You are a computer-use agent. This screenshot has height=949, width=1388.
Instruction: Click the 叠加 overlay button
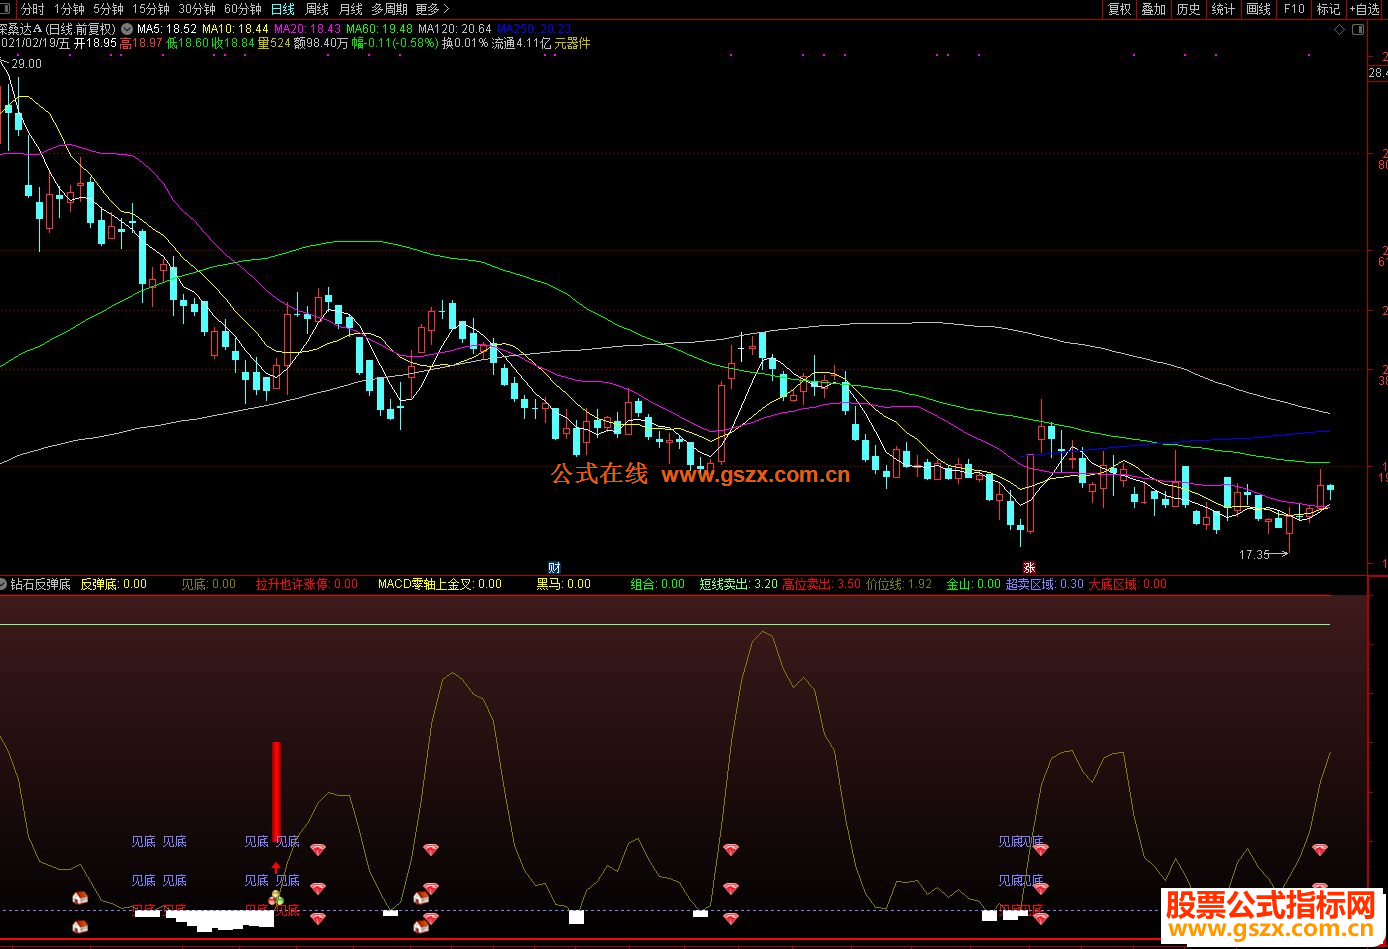coord(1154,9)
